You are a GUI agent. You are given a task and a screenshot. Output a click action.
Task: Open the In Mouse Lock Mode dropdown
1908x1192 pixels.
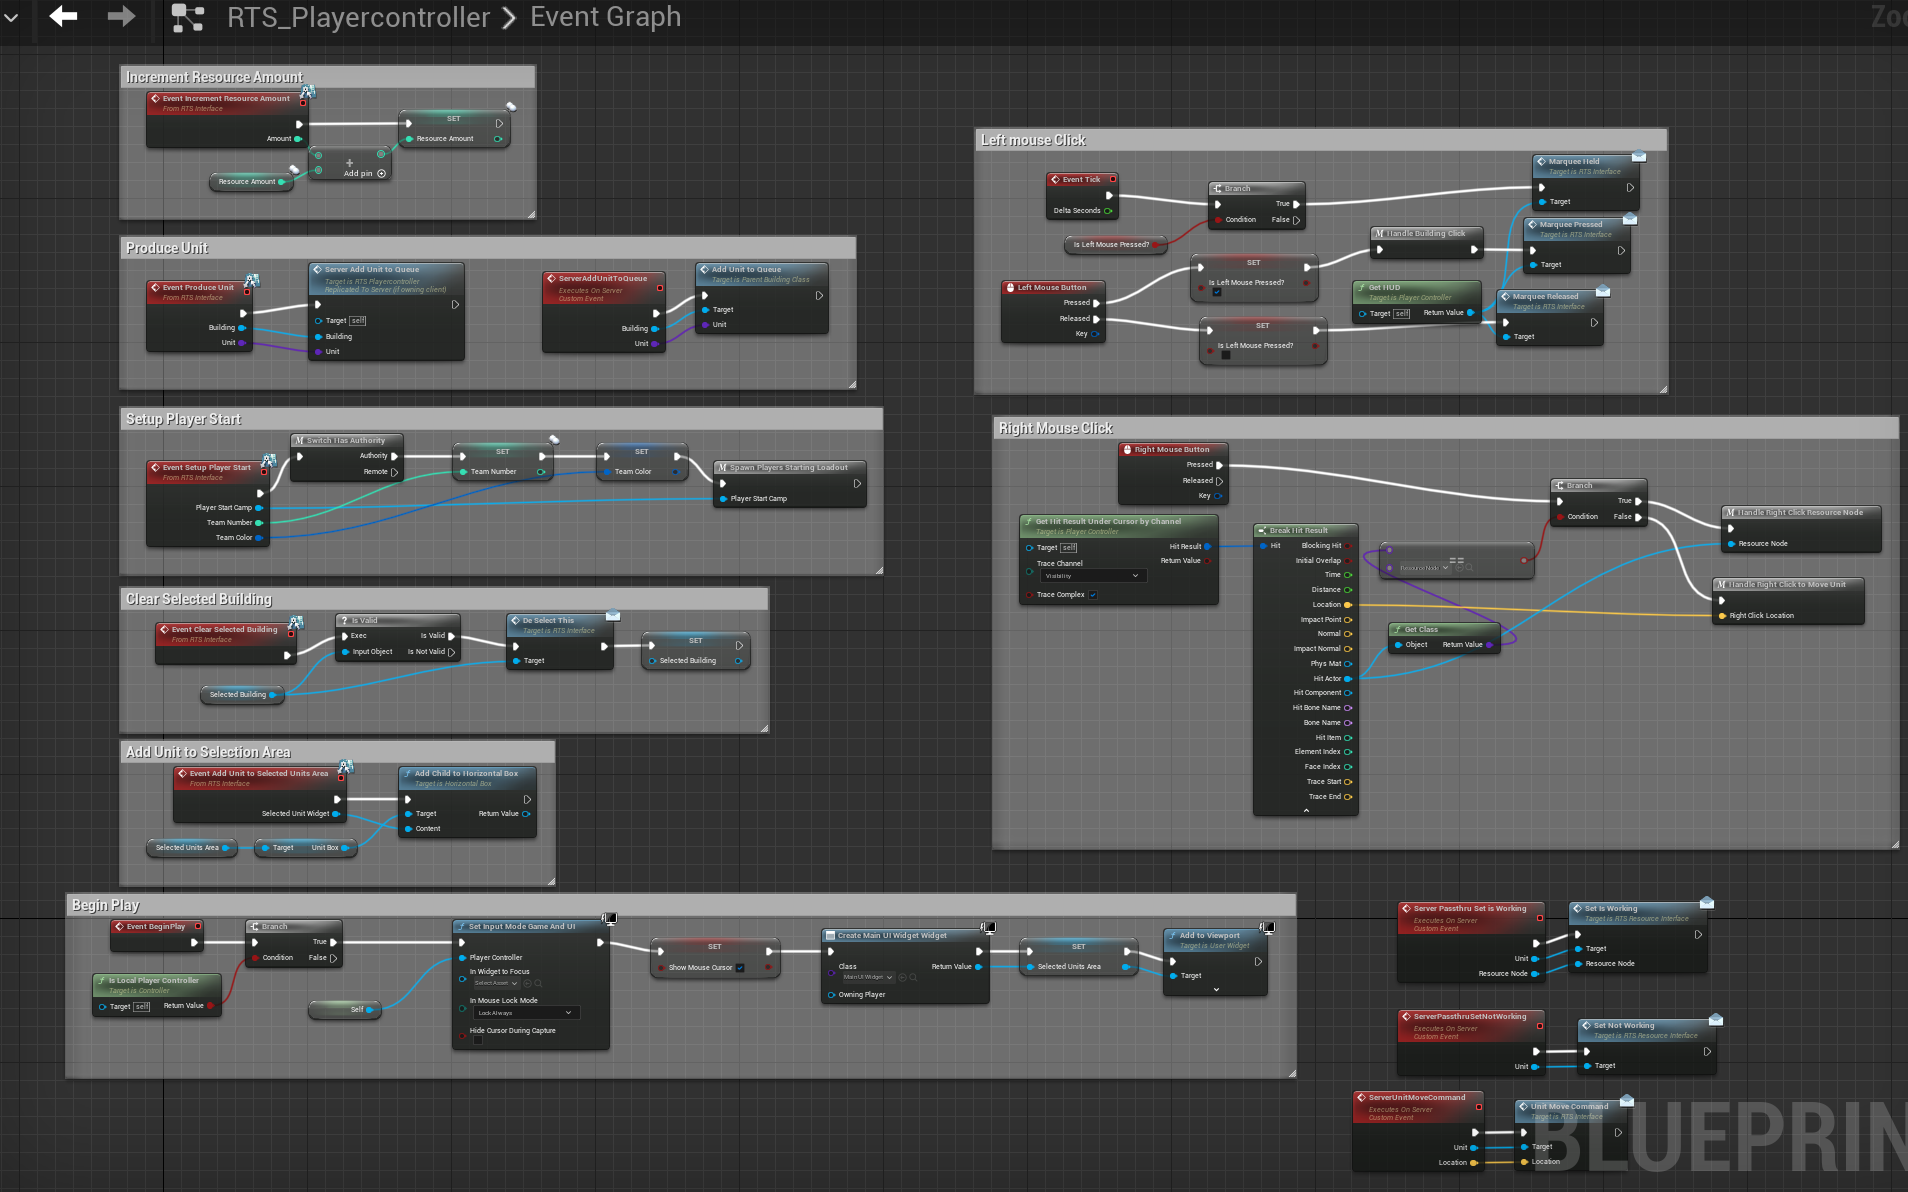click(x=525, y=1013)
